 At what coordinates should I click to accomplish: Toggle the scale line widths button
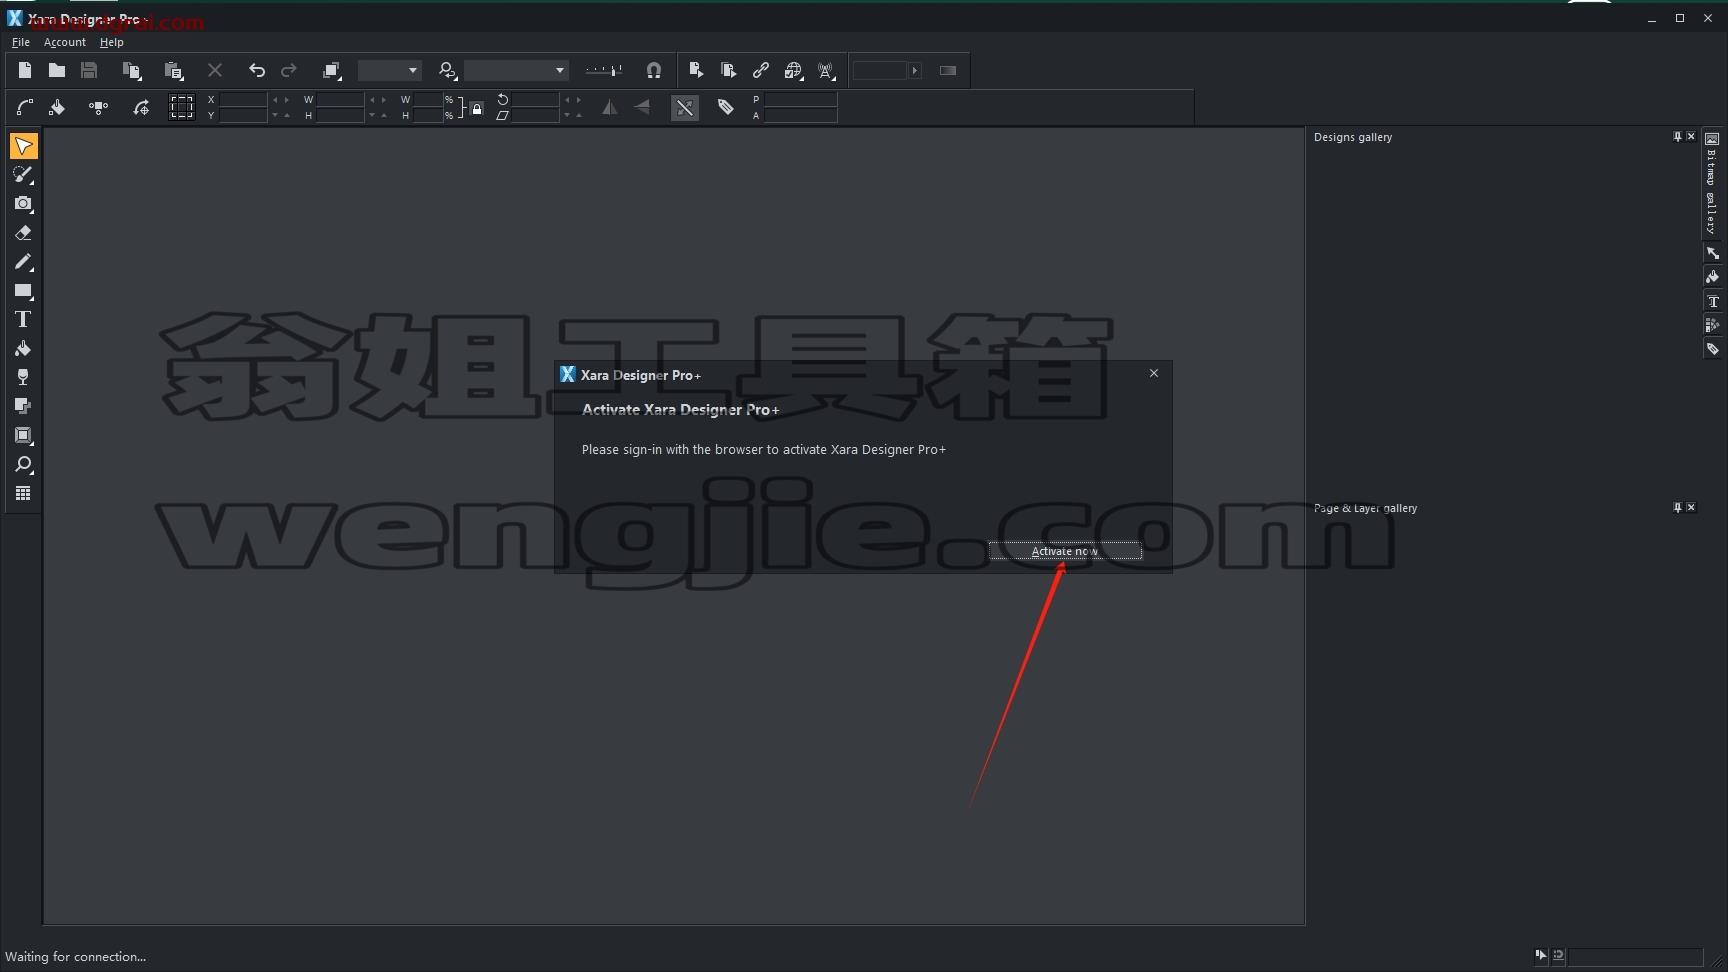[x=685, y=108]
